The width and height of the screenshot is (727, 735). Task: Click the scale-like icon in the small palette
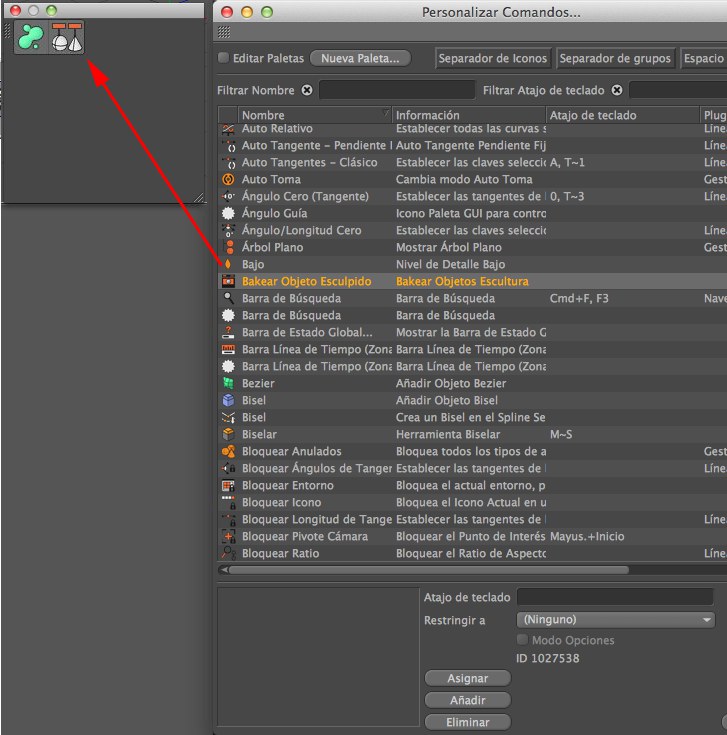(x=68, y=37)
